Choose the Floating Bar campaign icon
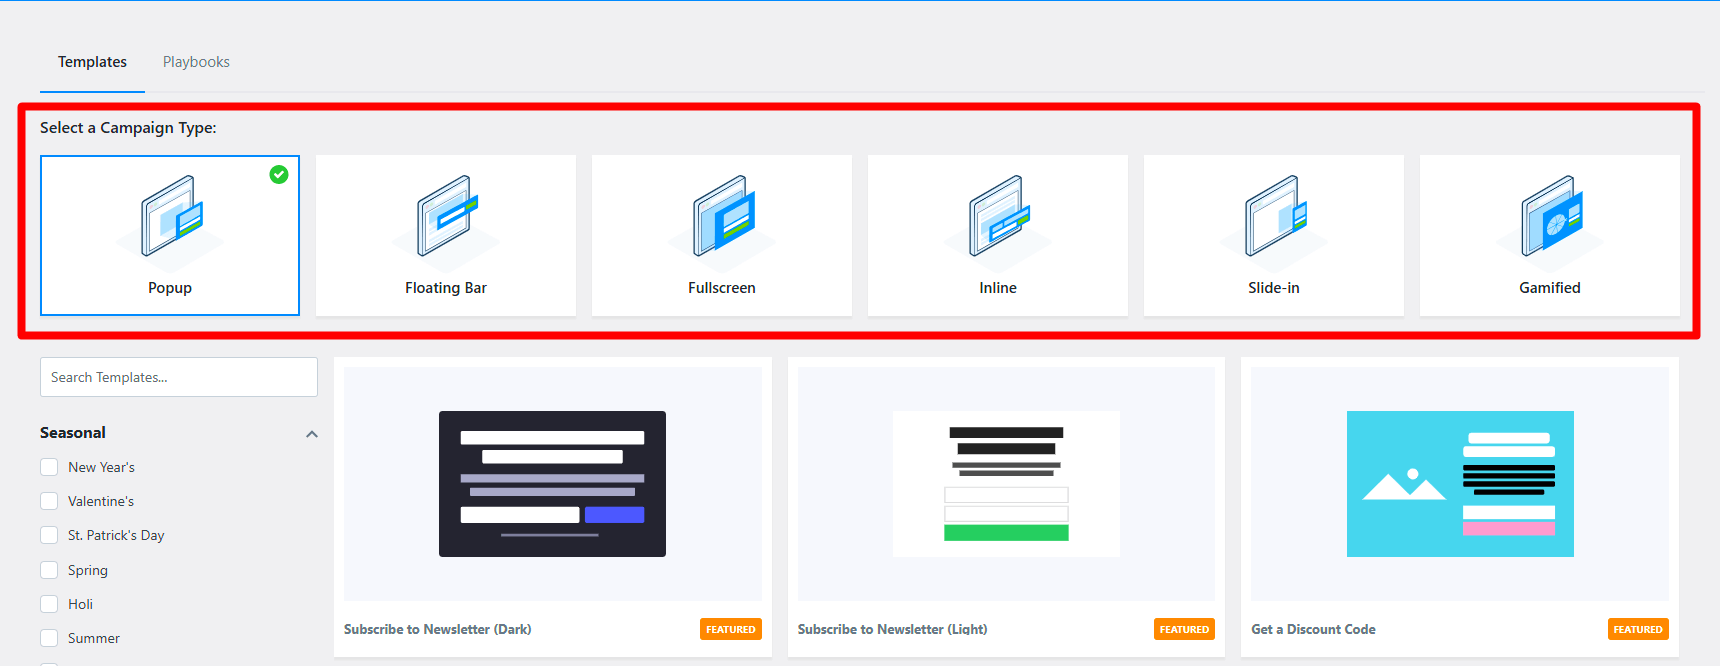The image size is (1720, 666). tap(447, 216)
